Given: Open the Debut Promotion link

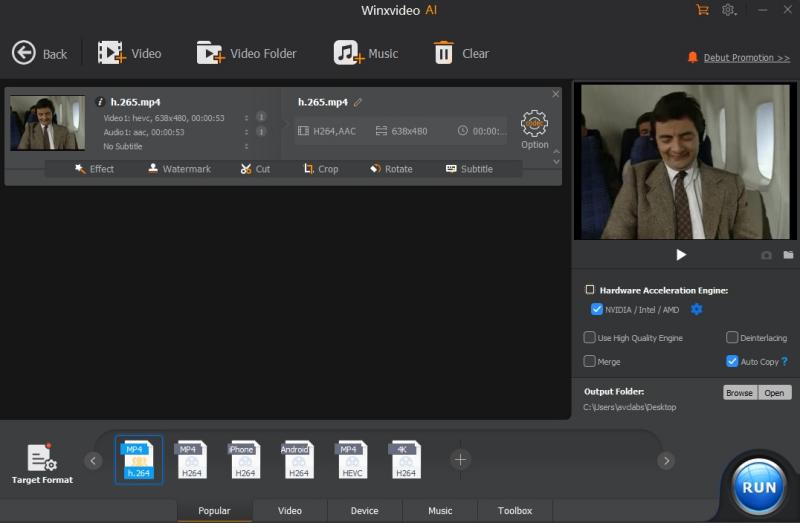Looking at the screenshot, I should tap(746, 58).
